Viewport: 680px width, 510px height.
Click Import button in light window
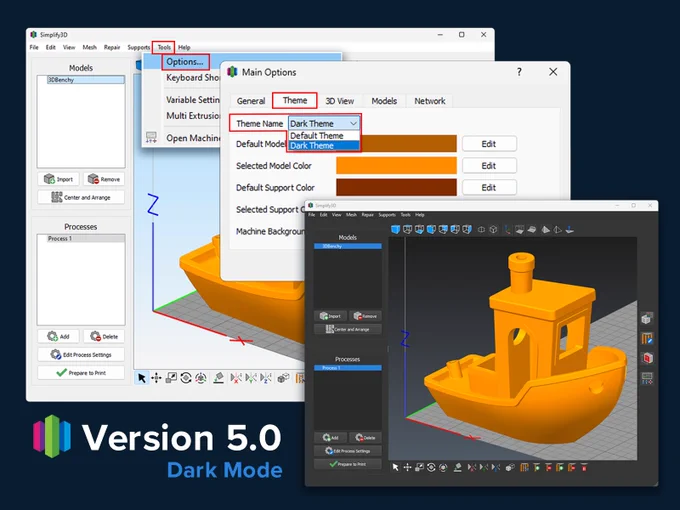tap(59, 179)
